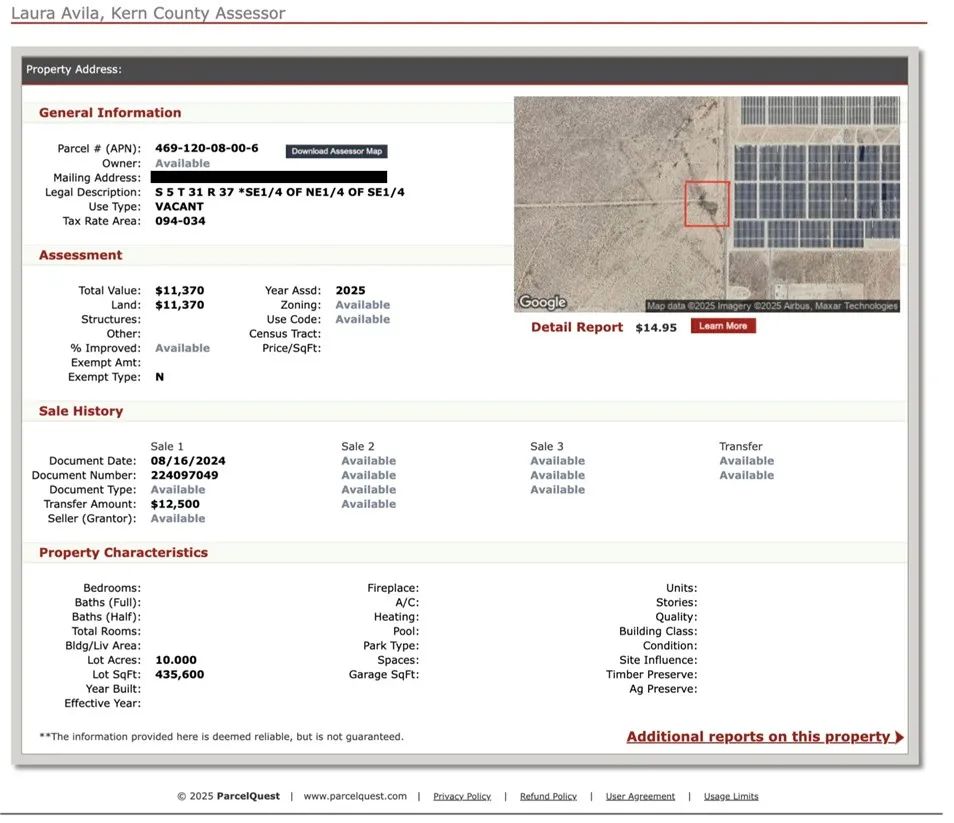Open Additional reports on this property
This screenshot has width=954, height=823.
coord(758,737)
